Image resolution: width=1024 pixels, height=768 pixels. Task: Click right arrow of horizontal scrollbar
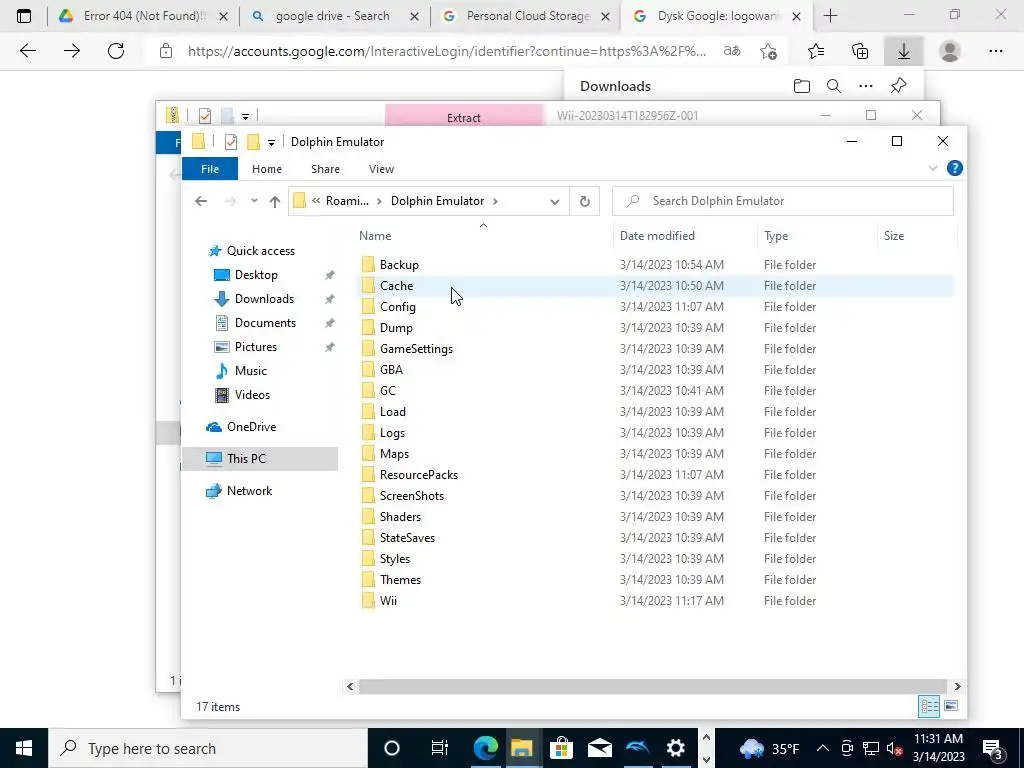coord(957,686)
